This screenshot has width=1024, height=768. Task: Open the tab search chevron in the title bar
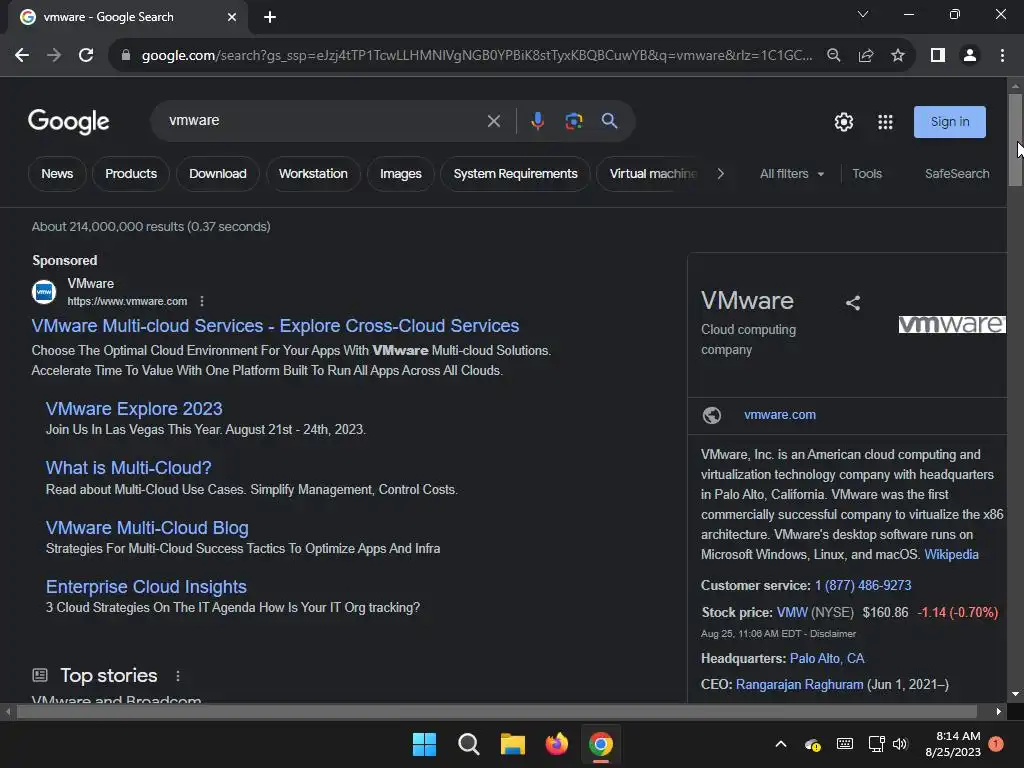(x=863, y=14)
